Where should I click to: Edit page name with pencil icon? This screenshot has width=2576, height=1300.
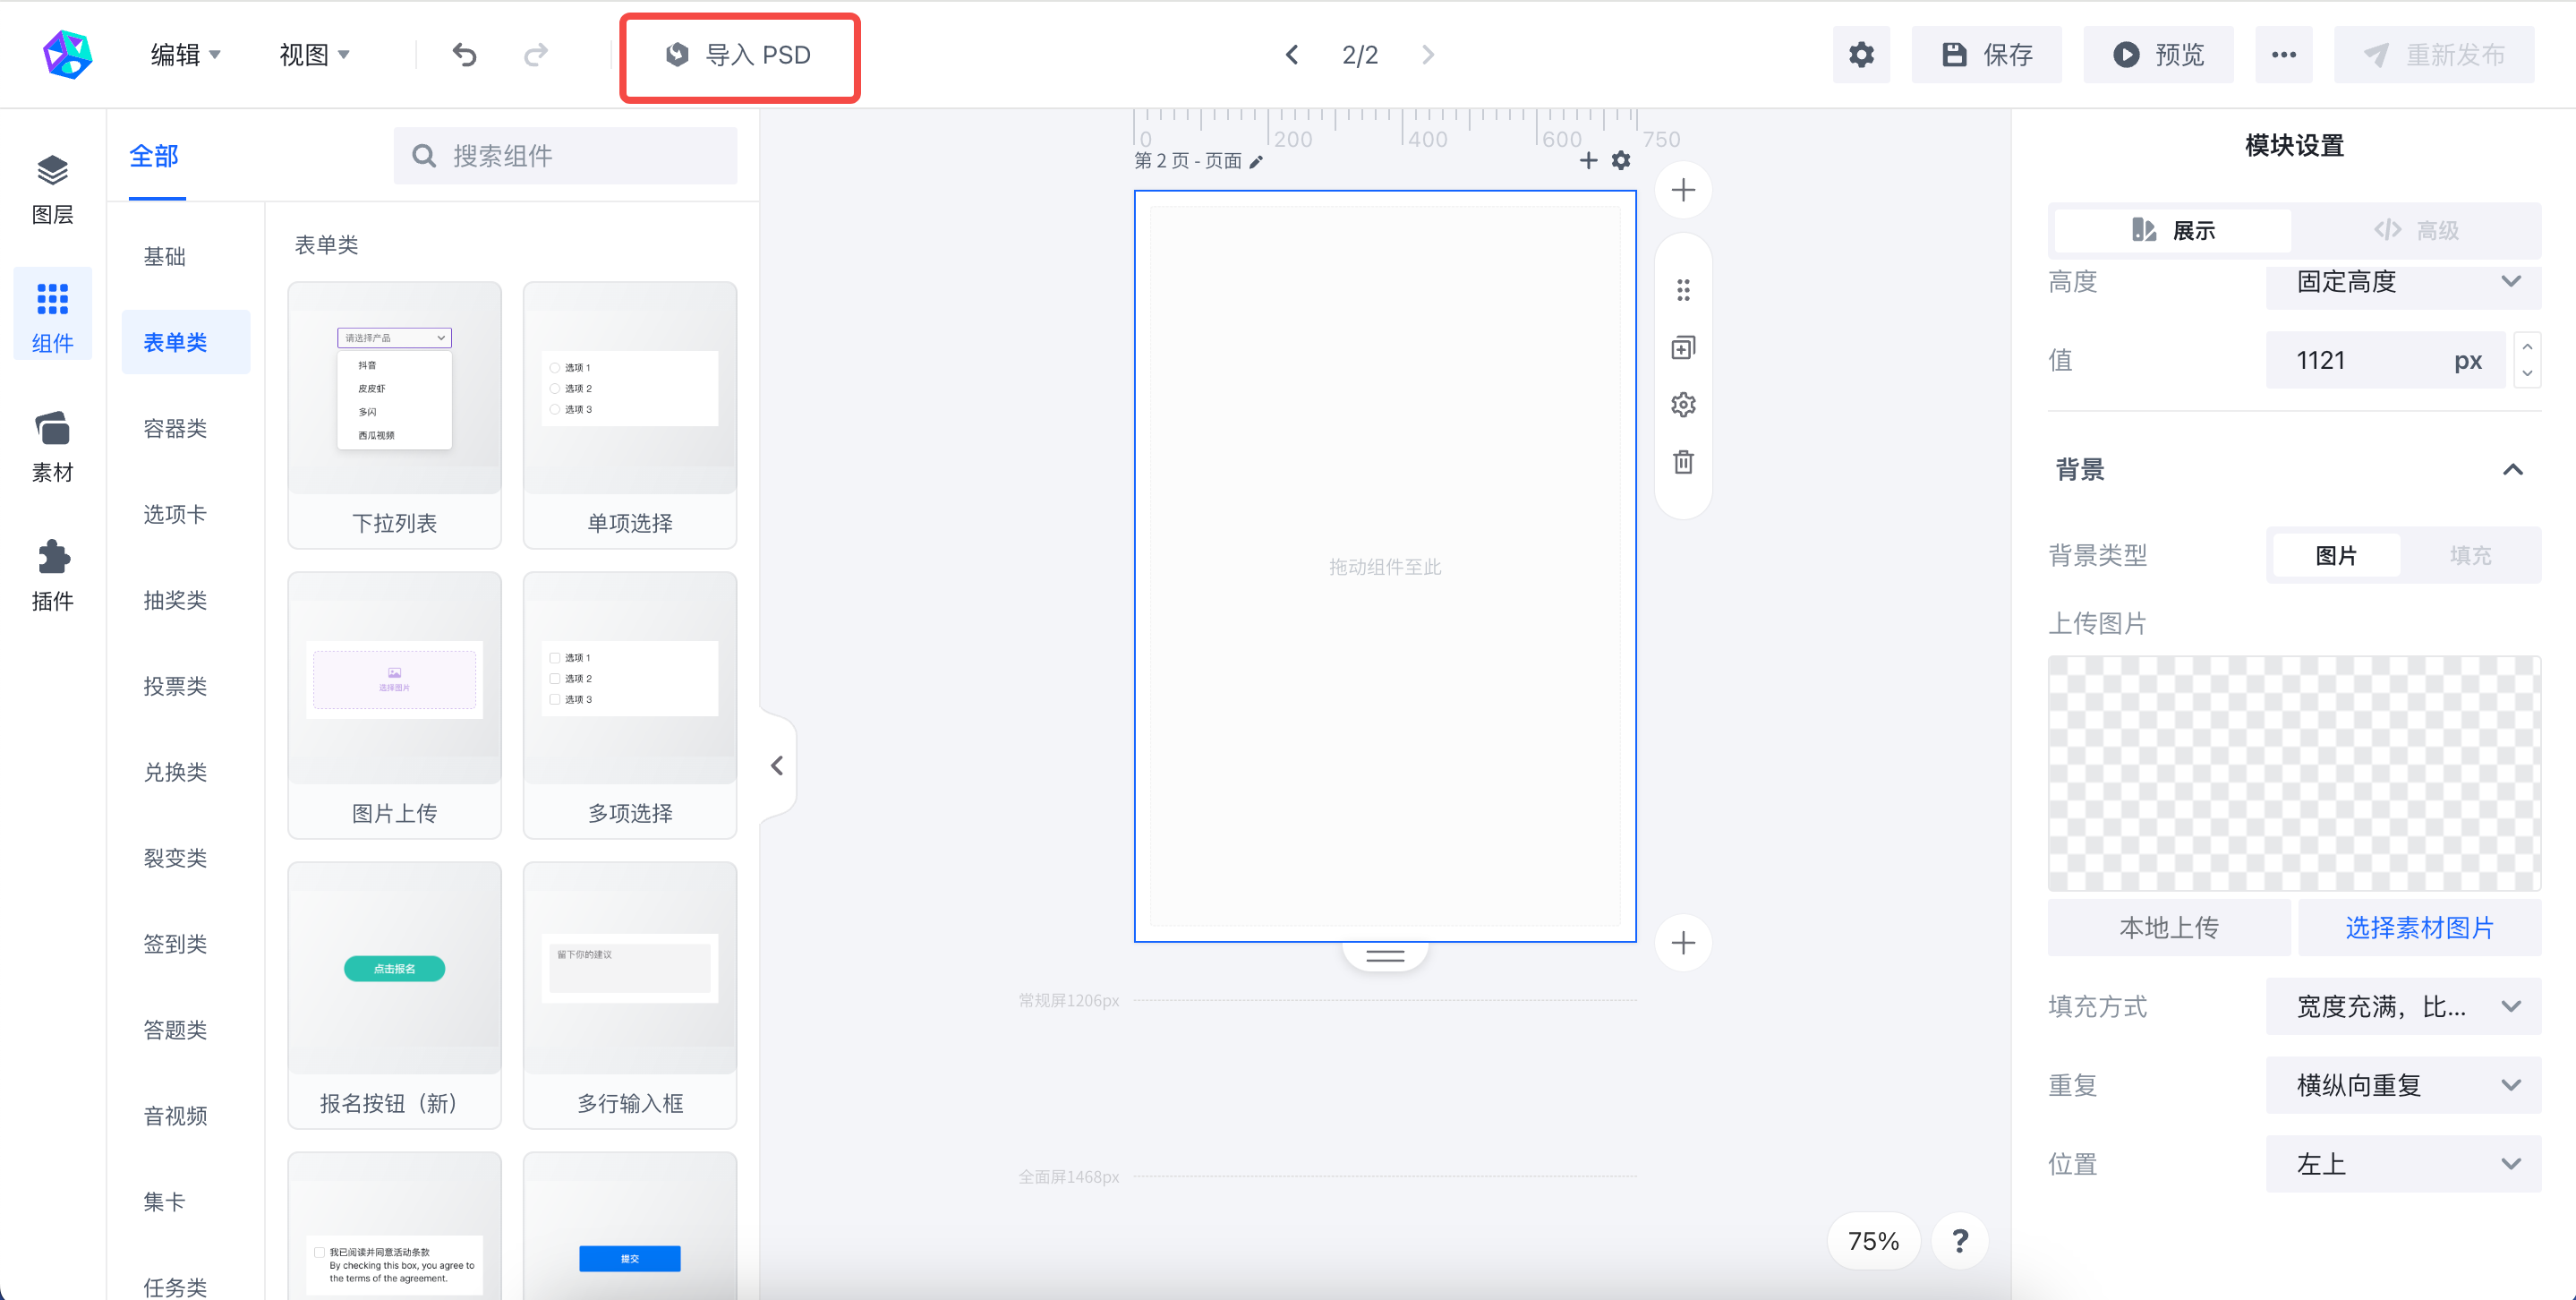[x=1256, y=162]
